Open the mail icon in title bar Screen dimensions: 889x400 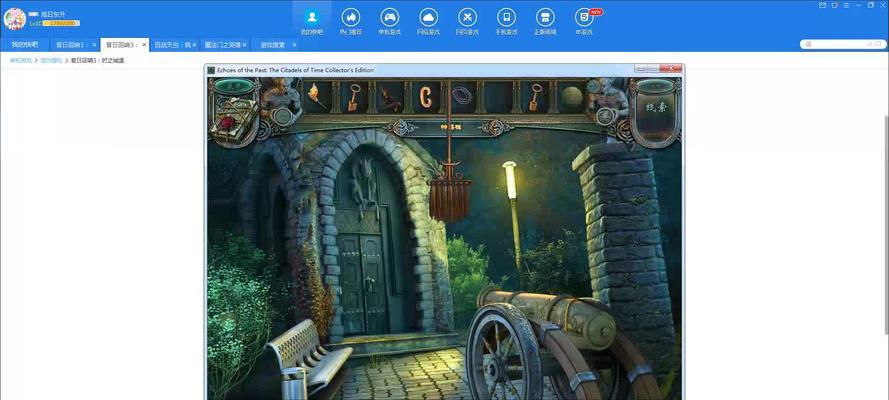click(x=823, y=5)
